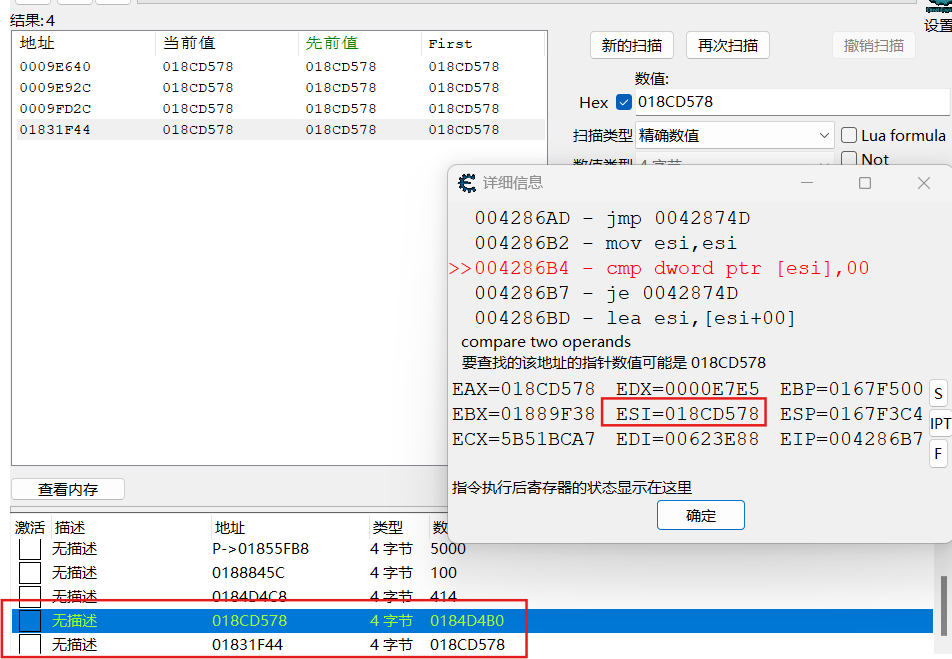Maximize the 详细信息 dialog window
Image resolution: width=952 pixels, height=659 pixels.
[865, 183]
